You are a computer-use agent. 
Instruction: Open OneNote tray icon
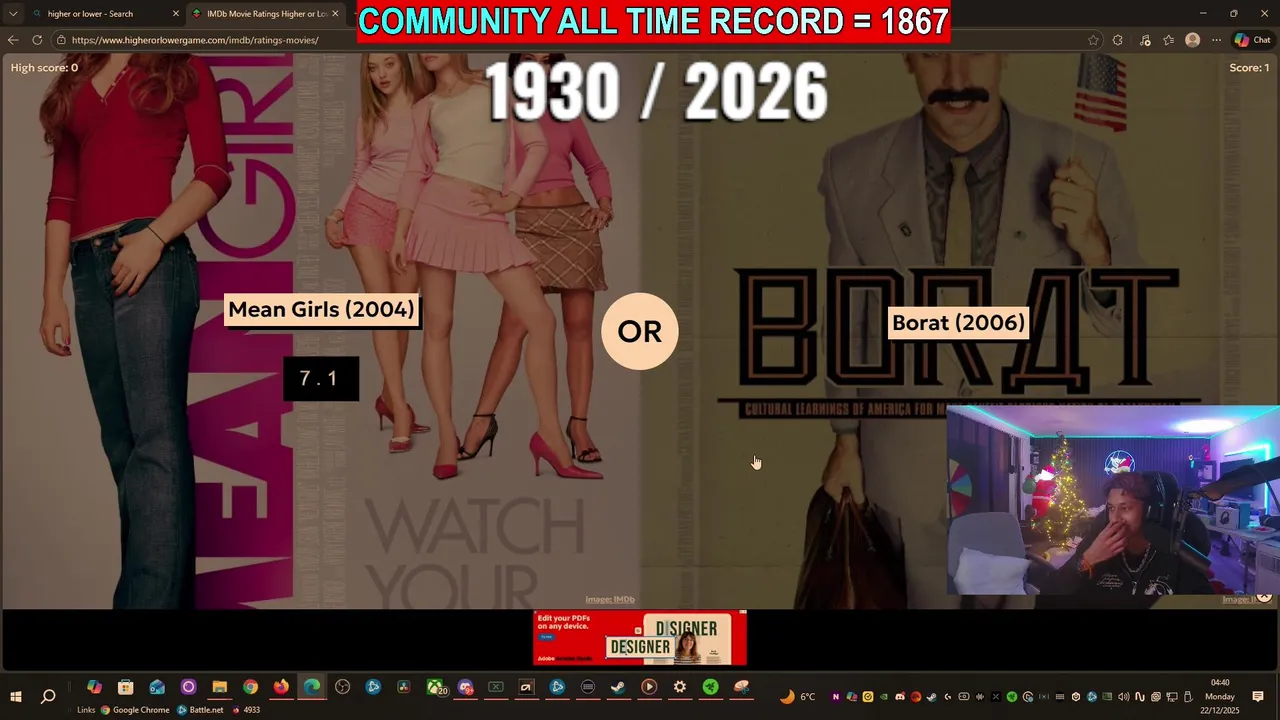point(836,697)
